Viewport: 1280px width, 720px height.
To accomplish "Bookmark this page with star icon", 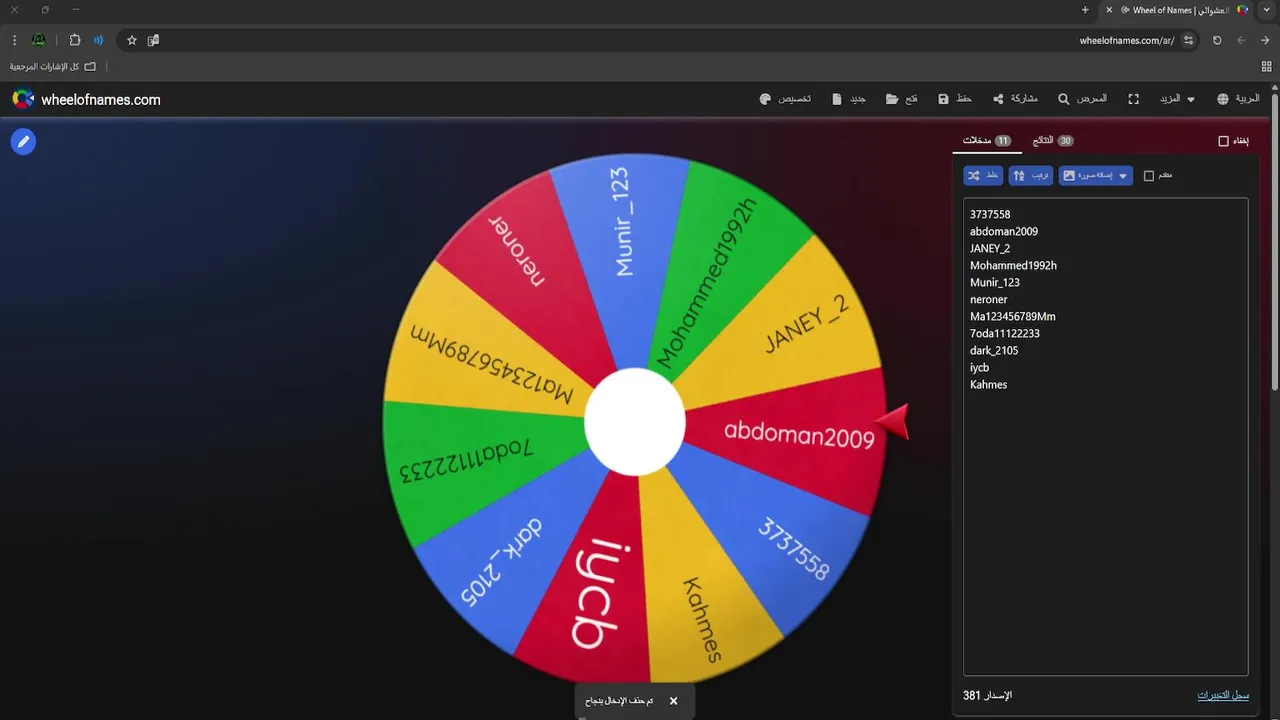I will [132, 40].
